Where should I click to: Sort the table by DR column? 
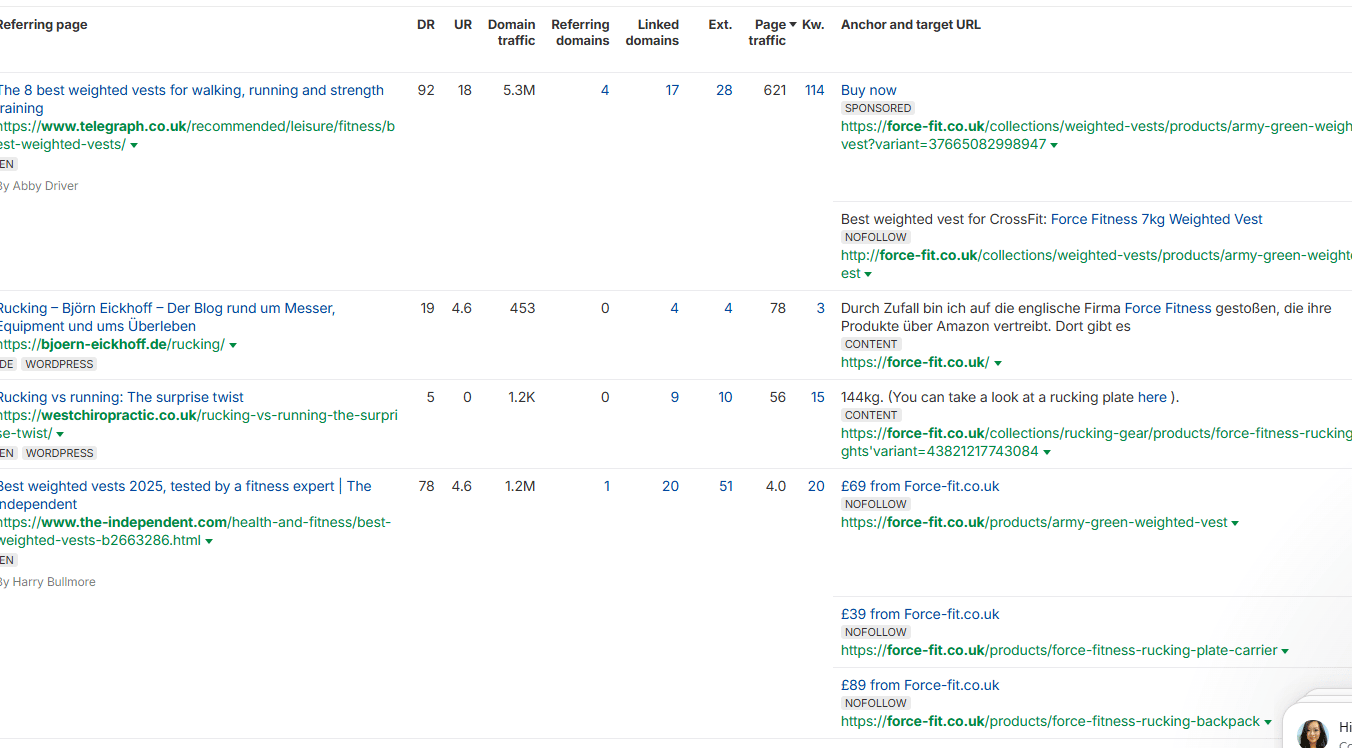coord(426,25)
